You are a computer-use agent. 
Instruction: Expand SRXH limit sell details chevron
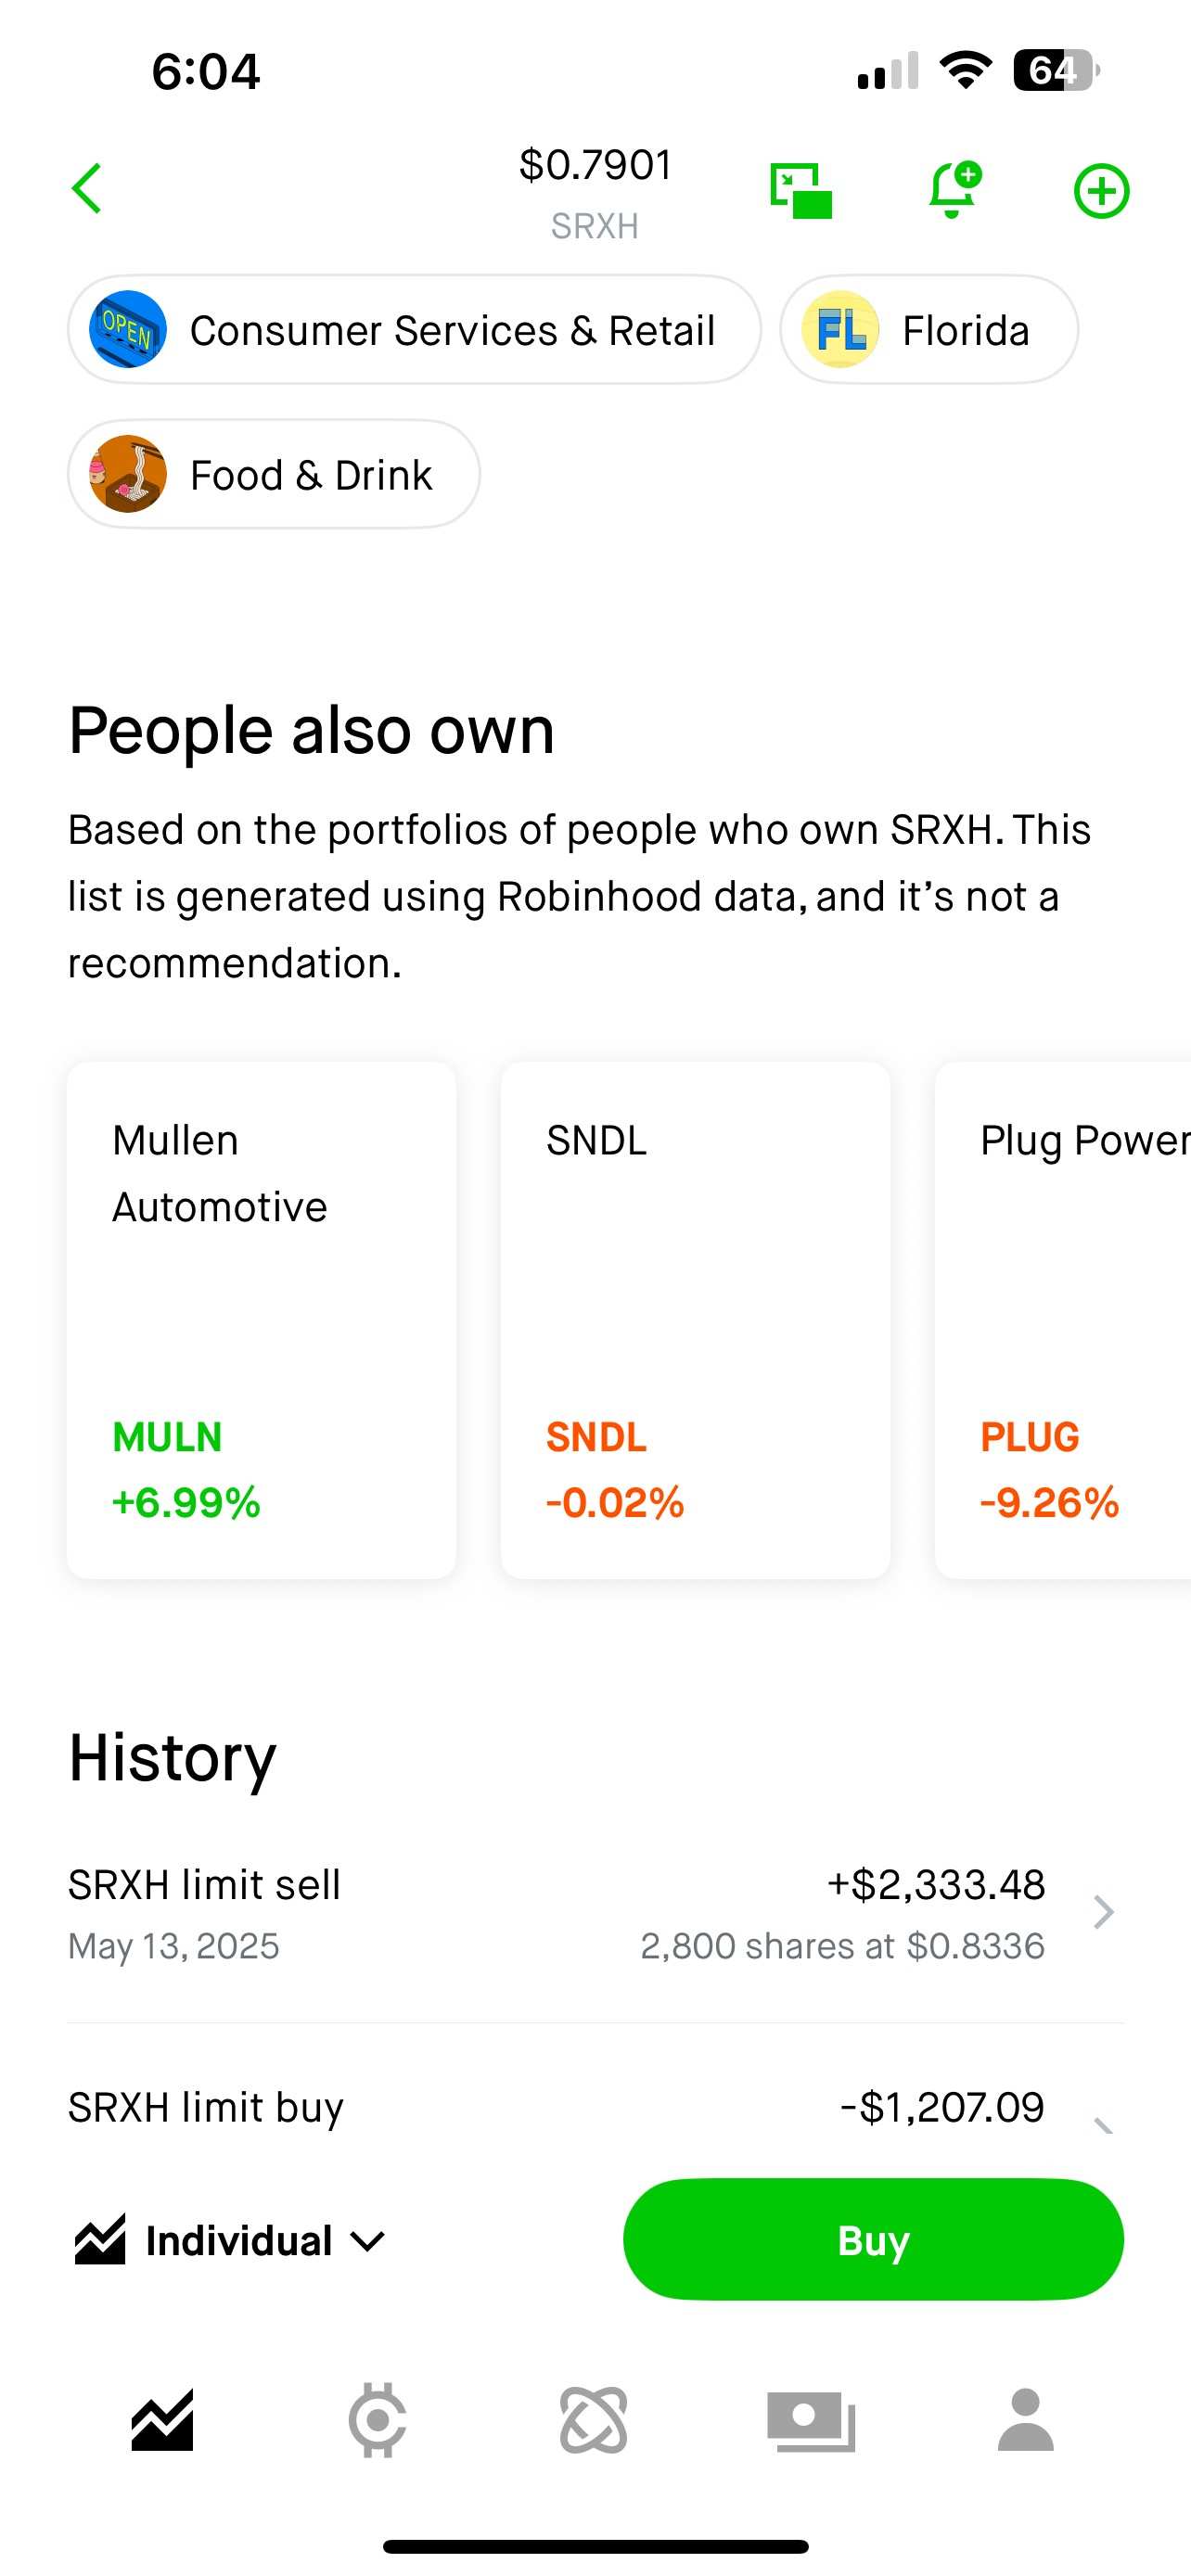(x=1103, y=1912)
